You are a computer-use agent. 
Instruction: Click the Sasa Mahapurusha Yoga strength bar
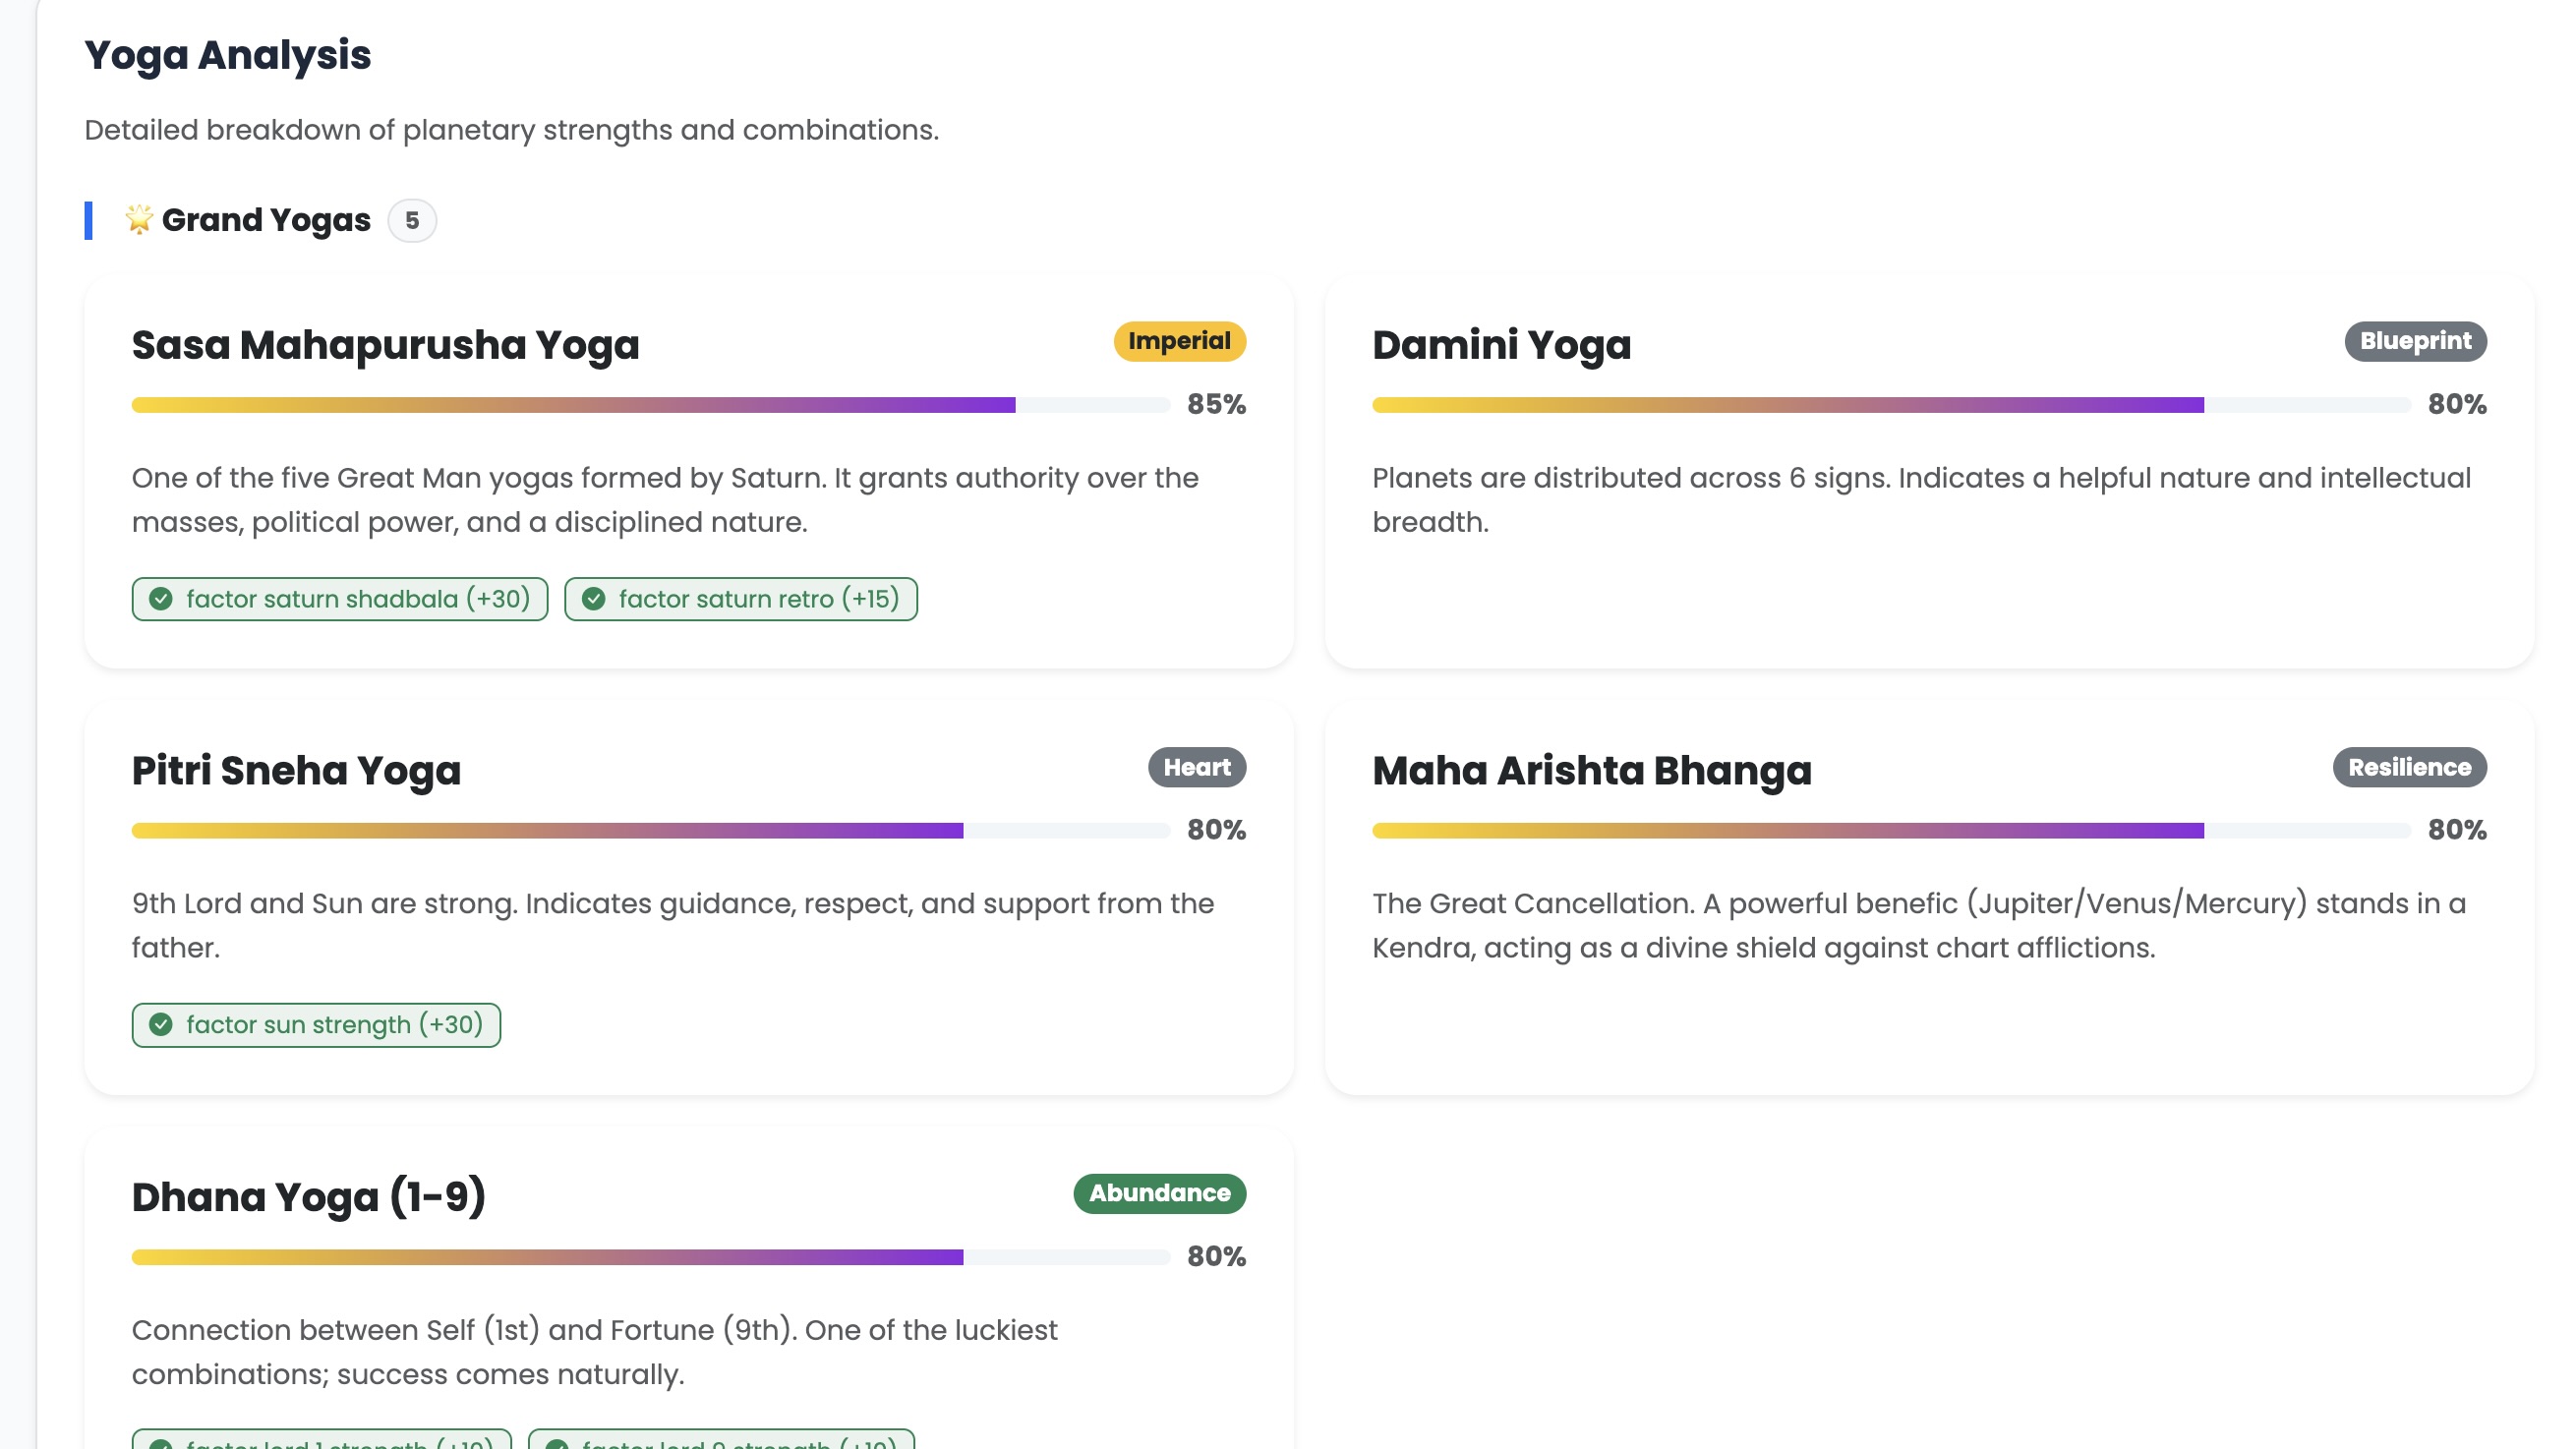[650, 405]
